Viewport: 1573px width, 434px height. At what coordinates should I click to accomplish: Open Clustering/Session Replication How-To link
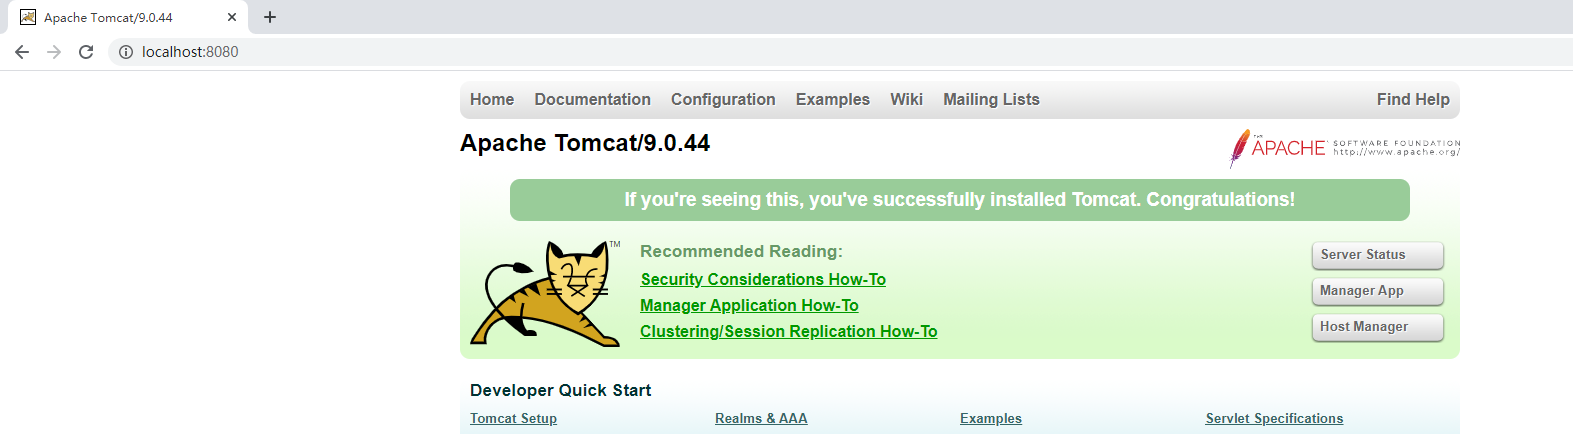point(788,332)
